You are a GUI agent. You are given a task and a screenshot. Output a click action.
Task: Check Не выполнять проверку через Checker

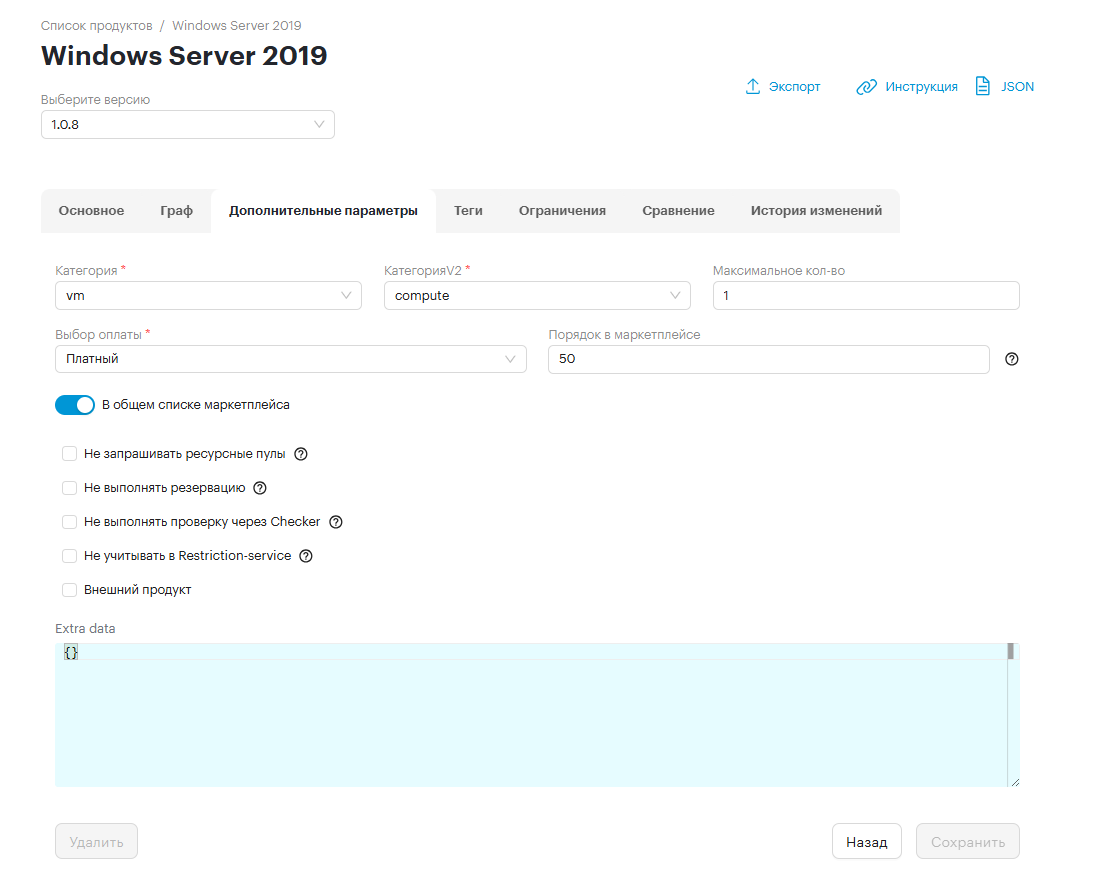pos(69,522)
